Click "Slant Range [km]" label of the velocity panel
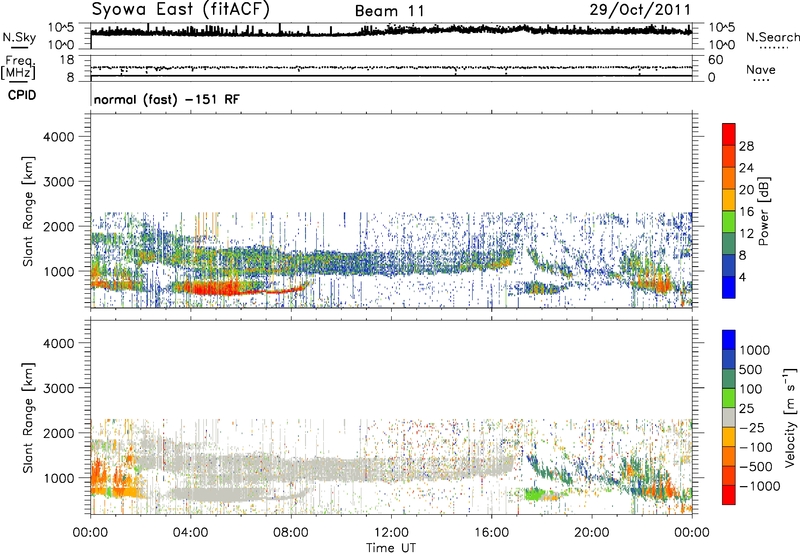 point(29,417)
